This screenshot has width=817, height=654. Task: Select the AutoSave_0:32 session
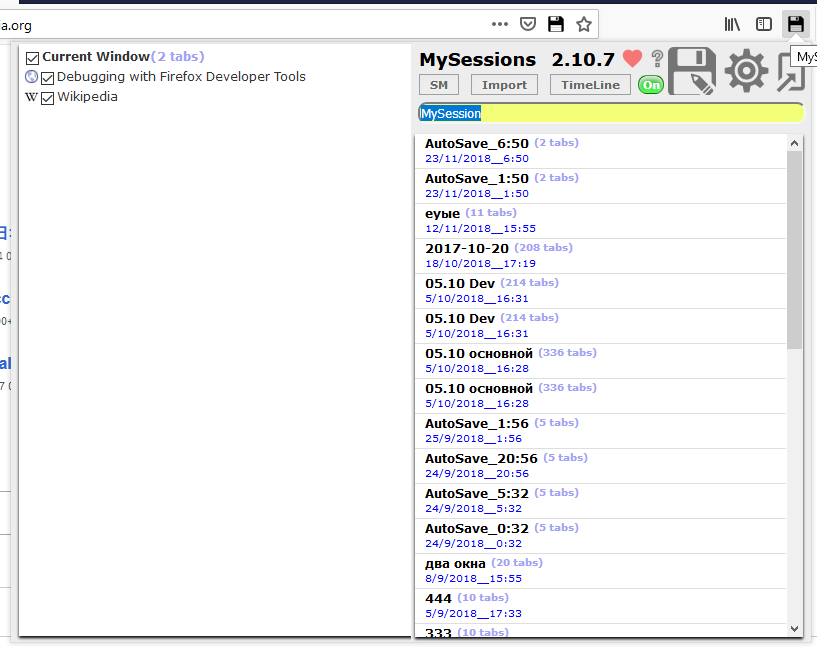click(600, 536)
